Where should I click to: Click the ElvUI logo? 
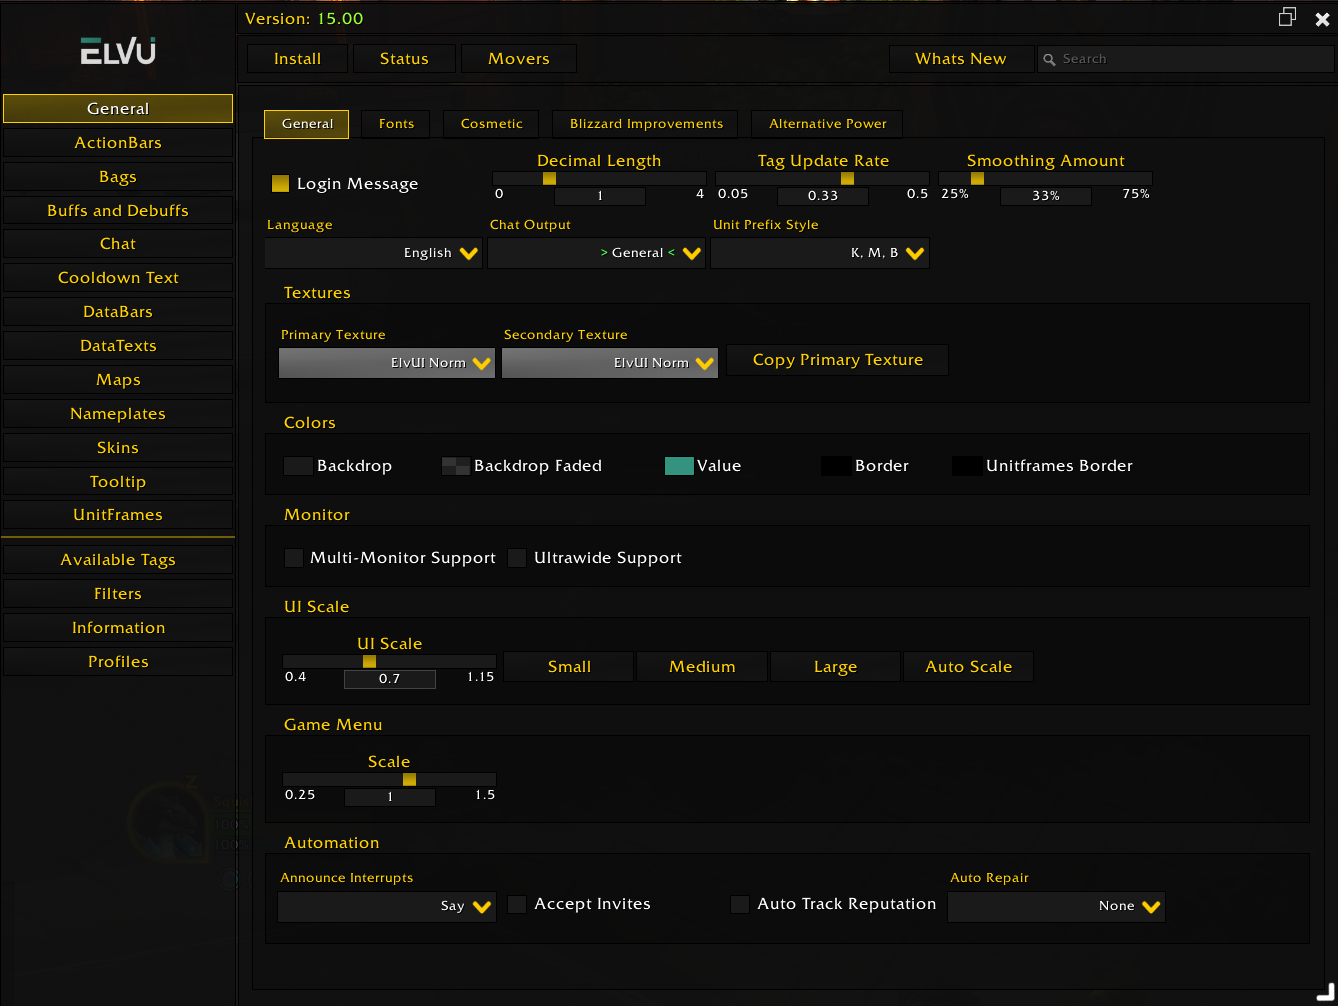point(118,52)
